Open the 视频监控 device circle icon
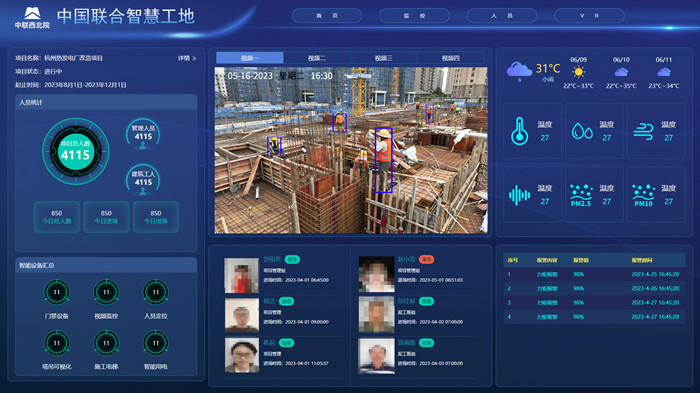Screen dimensions: 700x393 click(x=106, y=292)
